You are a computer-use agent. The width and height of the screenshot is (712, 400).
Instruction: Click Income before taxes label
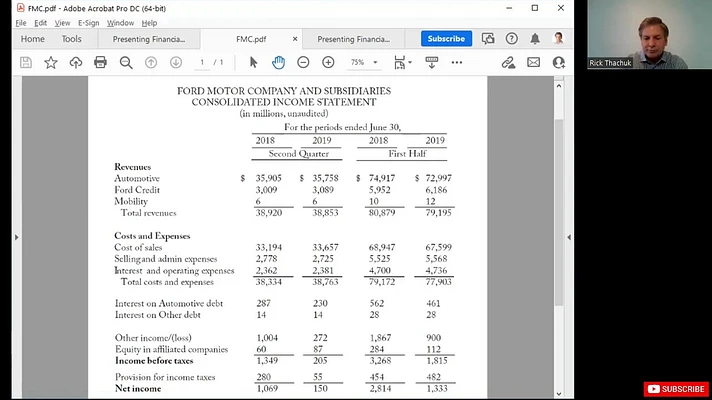click(x=154, y=361)
